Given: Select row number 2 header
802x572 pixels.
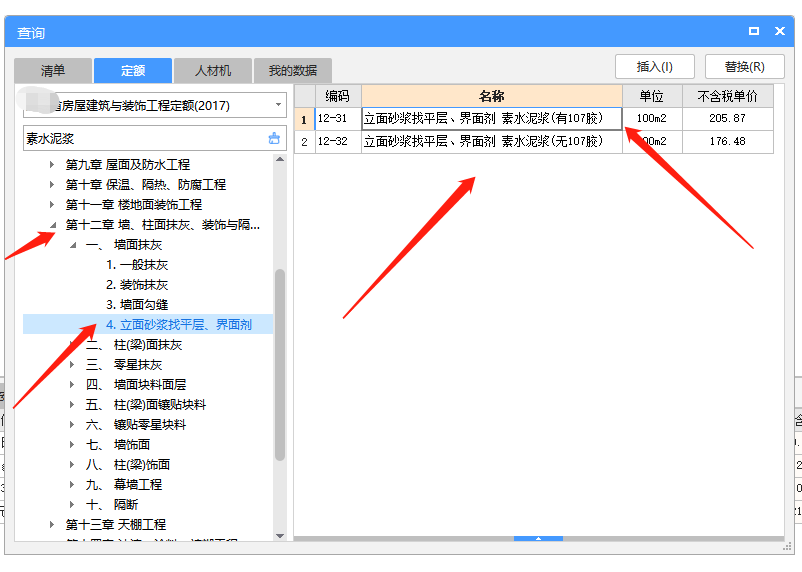Looking at the screenshot, I should tap(304, 142).
